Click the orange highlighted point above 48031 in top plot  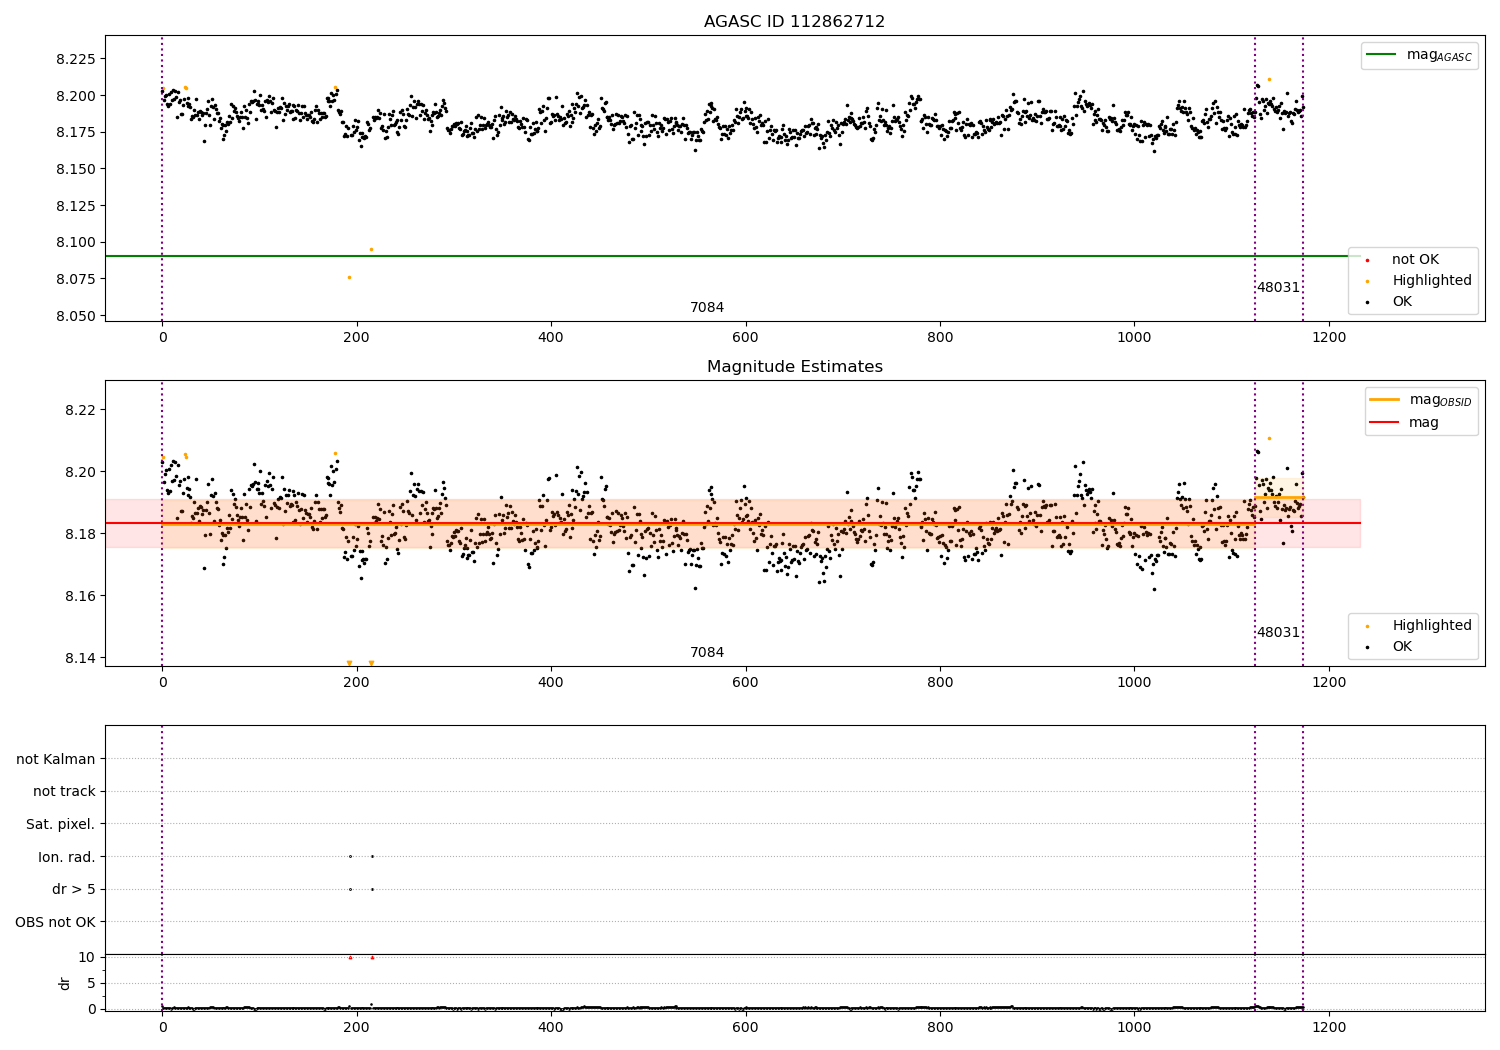[1269, 79]
